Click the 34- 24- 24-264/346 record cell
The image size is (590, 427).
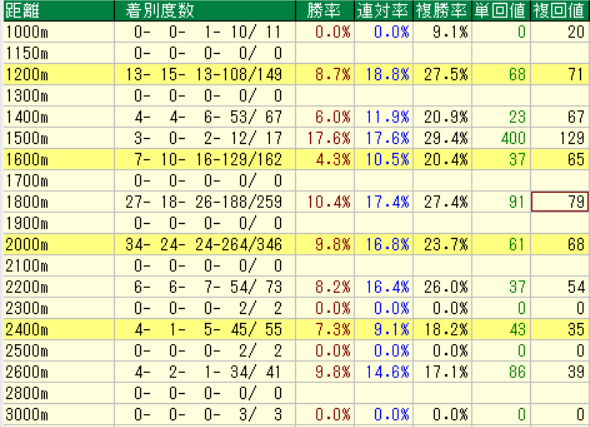click(205, 245)
